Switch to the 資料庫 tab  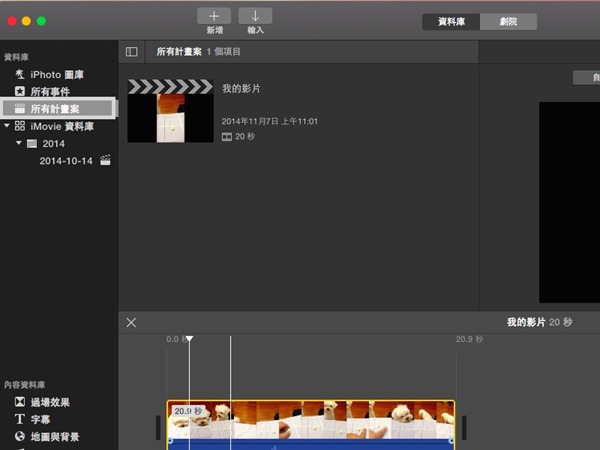[x=451, y=22]
